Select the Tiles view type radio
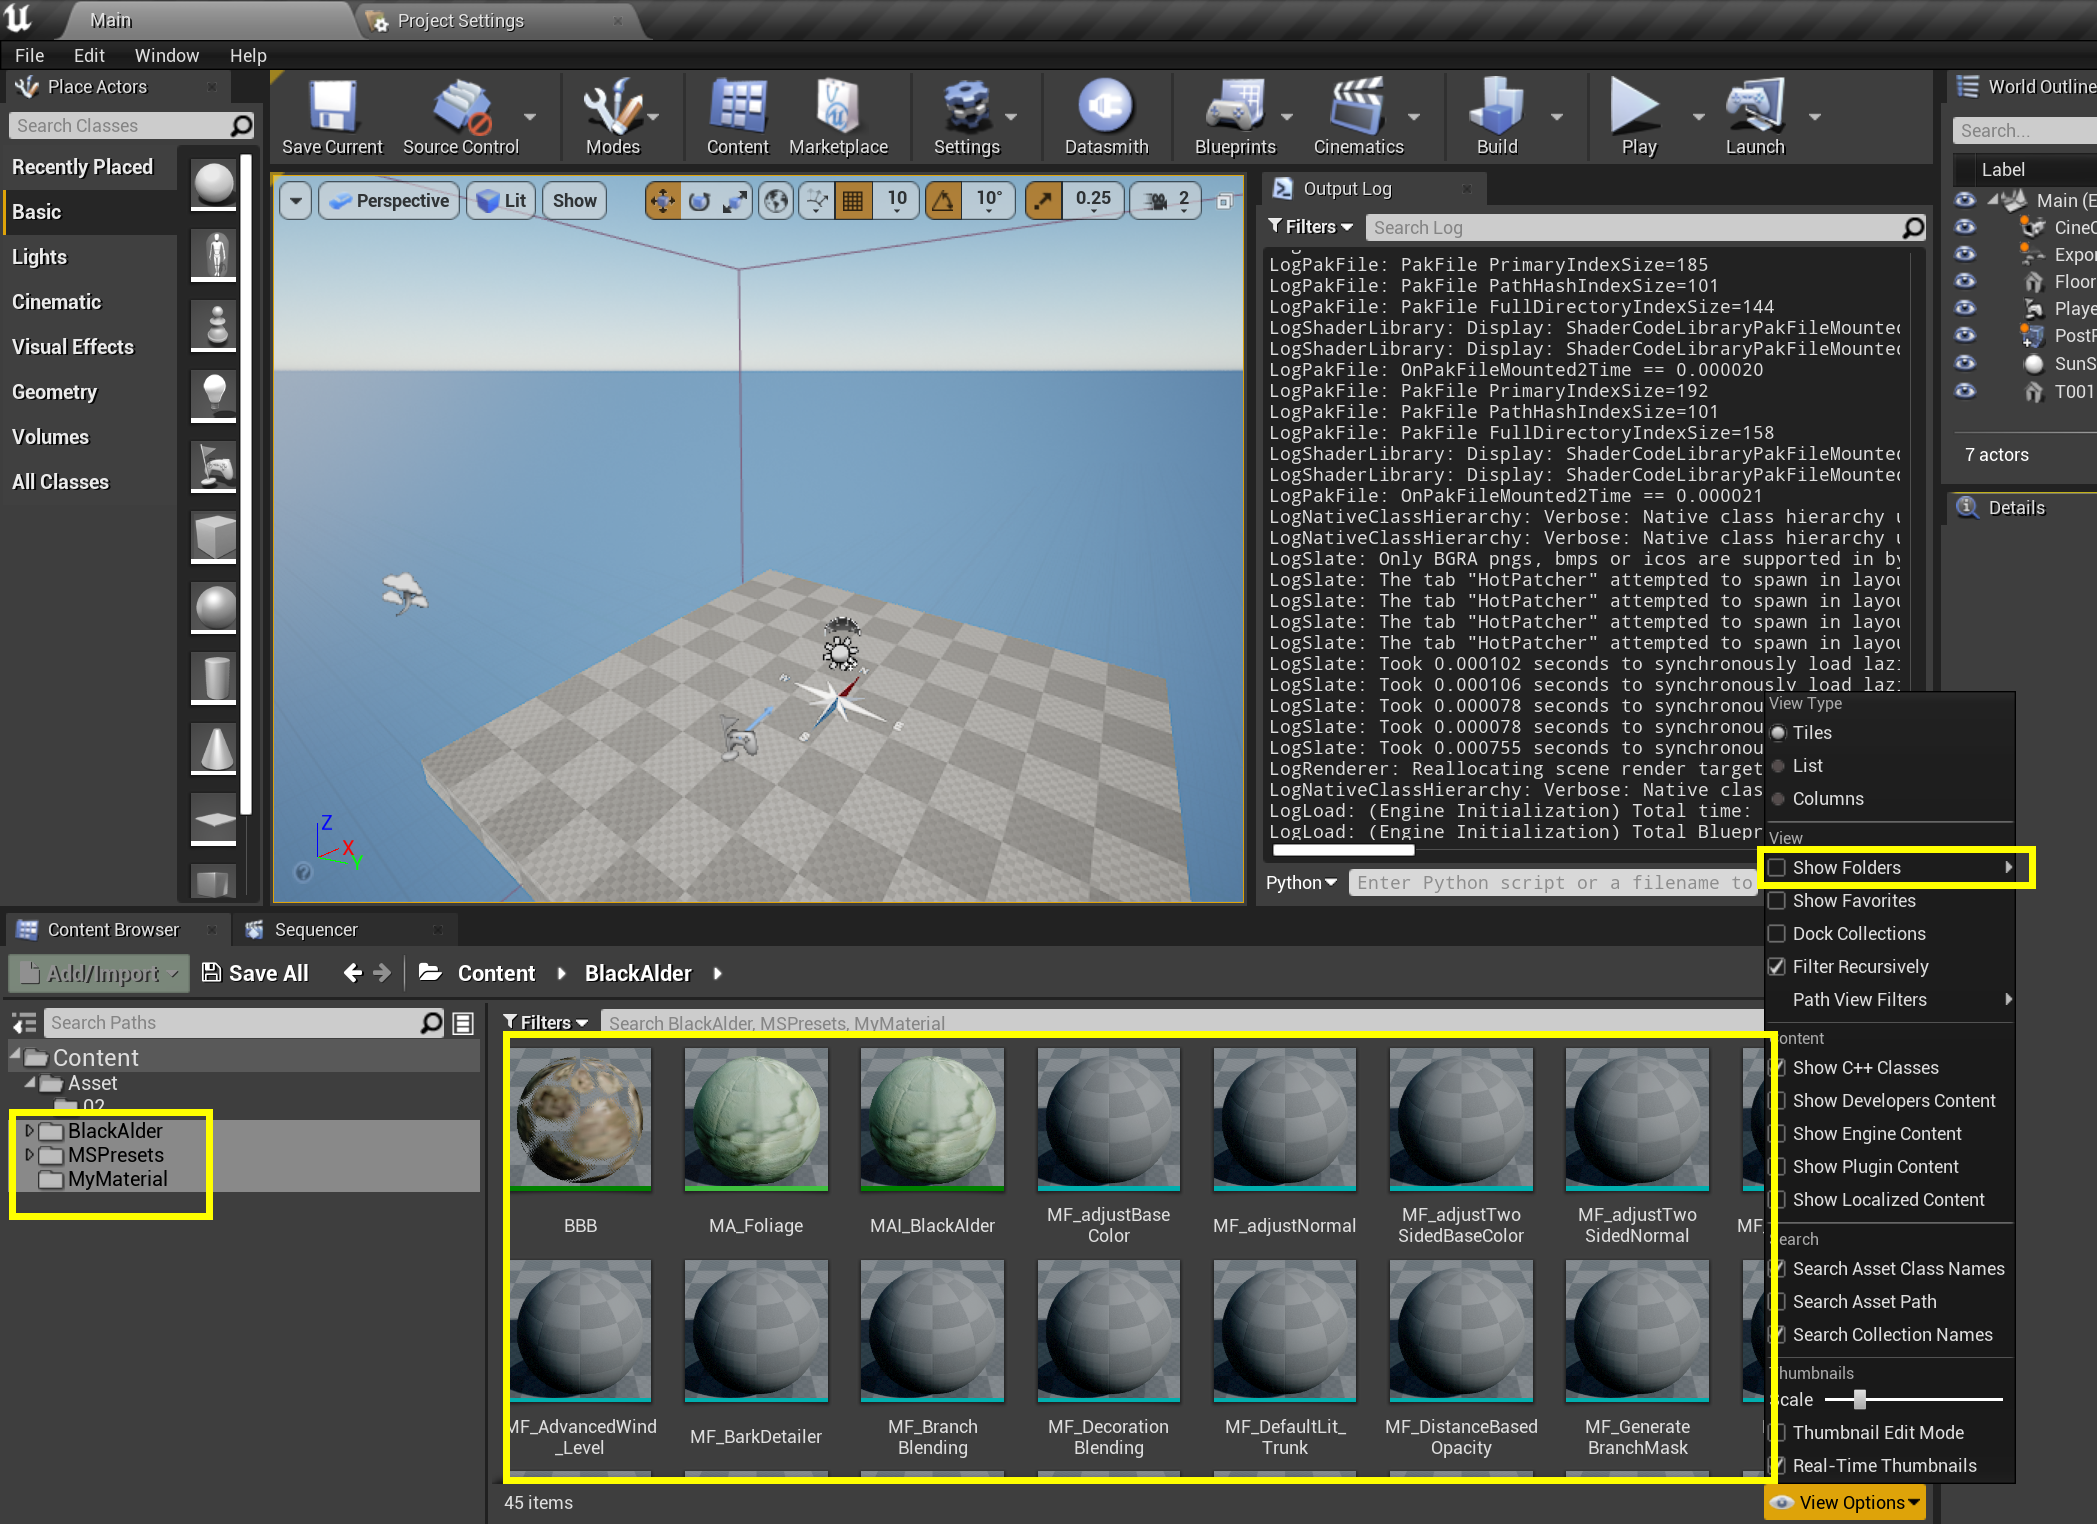 point(1778,733)
